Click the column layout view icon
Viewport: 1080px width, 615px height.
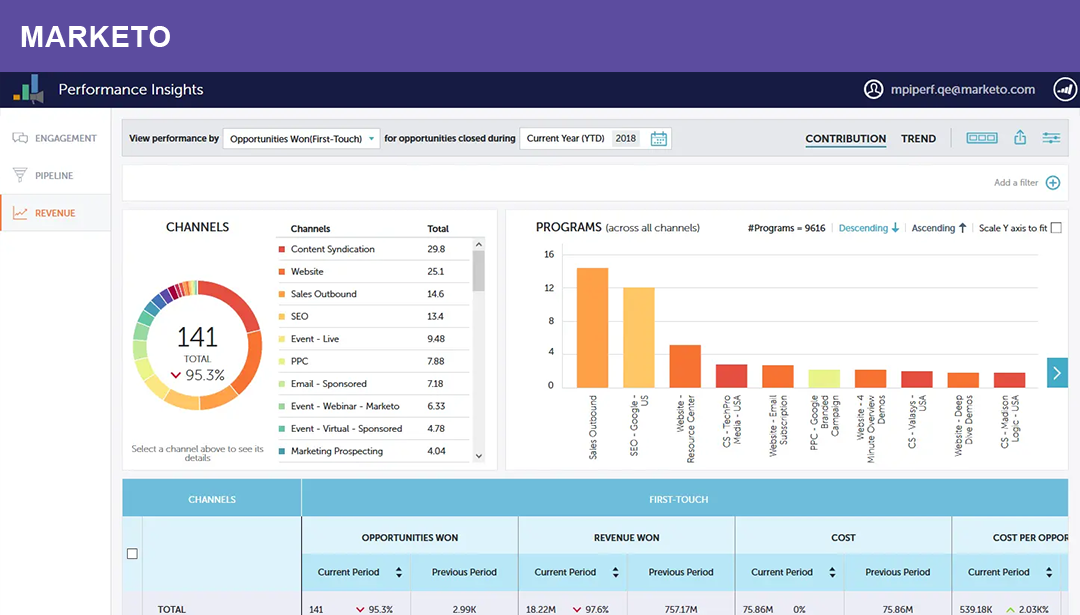[981, 138]
